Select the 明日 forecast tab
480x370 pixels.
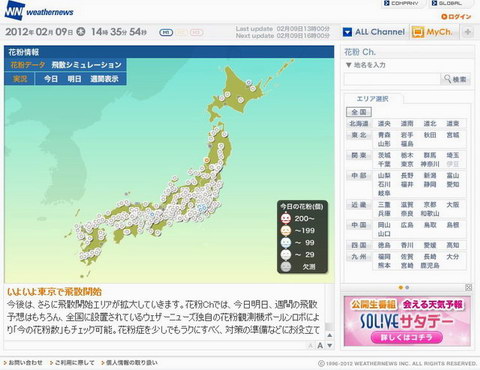point(74,79)
